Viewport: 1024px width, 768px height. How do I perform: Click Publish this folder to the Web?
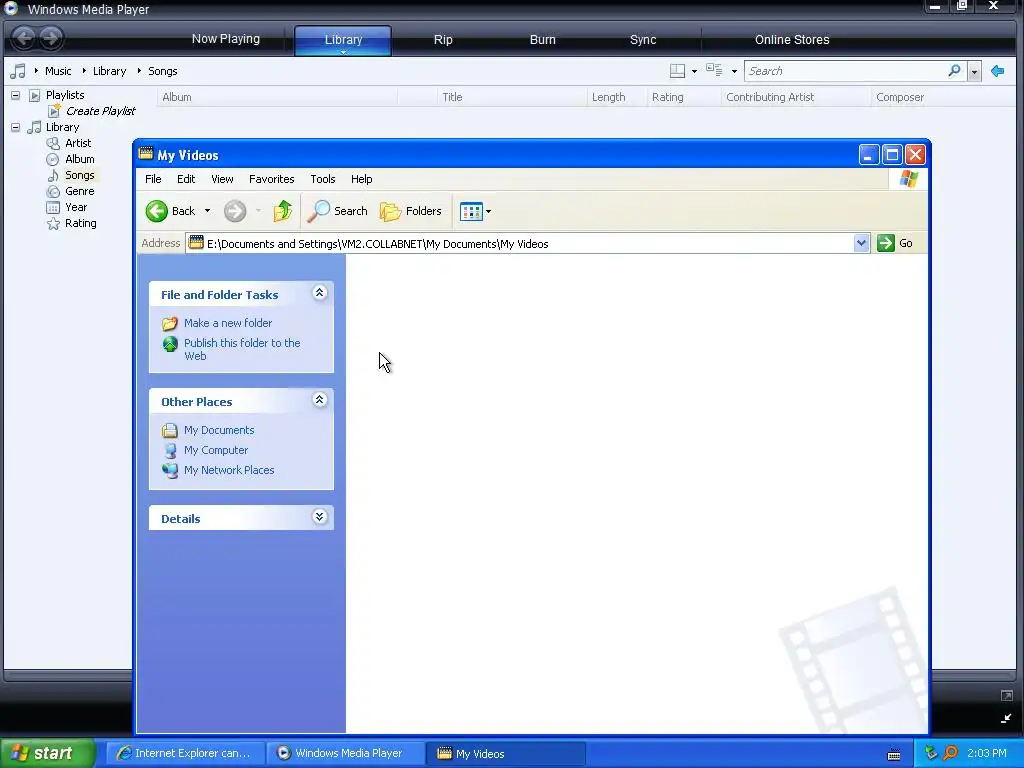[242, 349]
